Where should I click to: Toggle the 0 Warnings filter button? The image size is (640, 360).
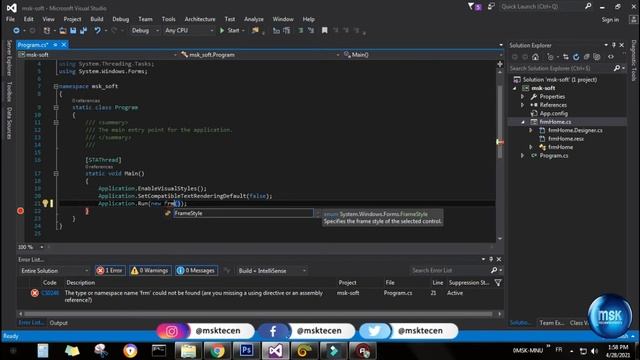coord(149,271)
